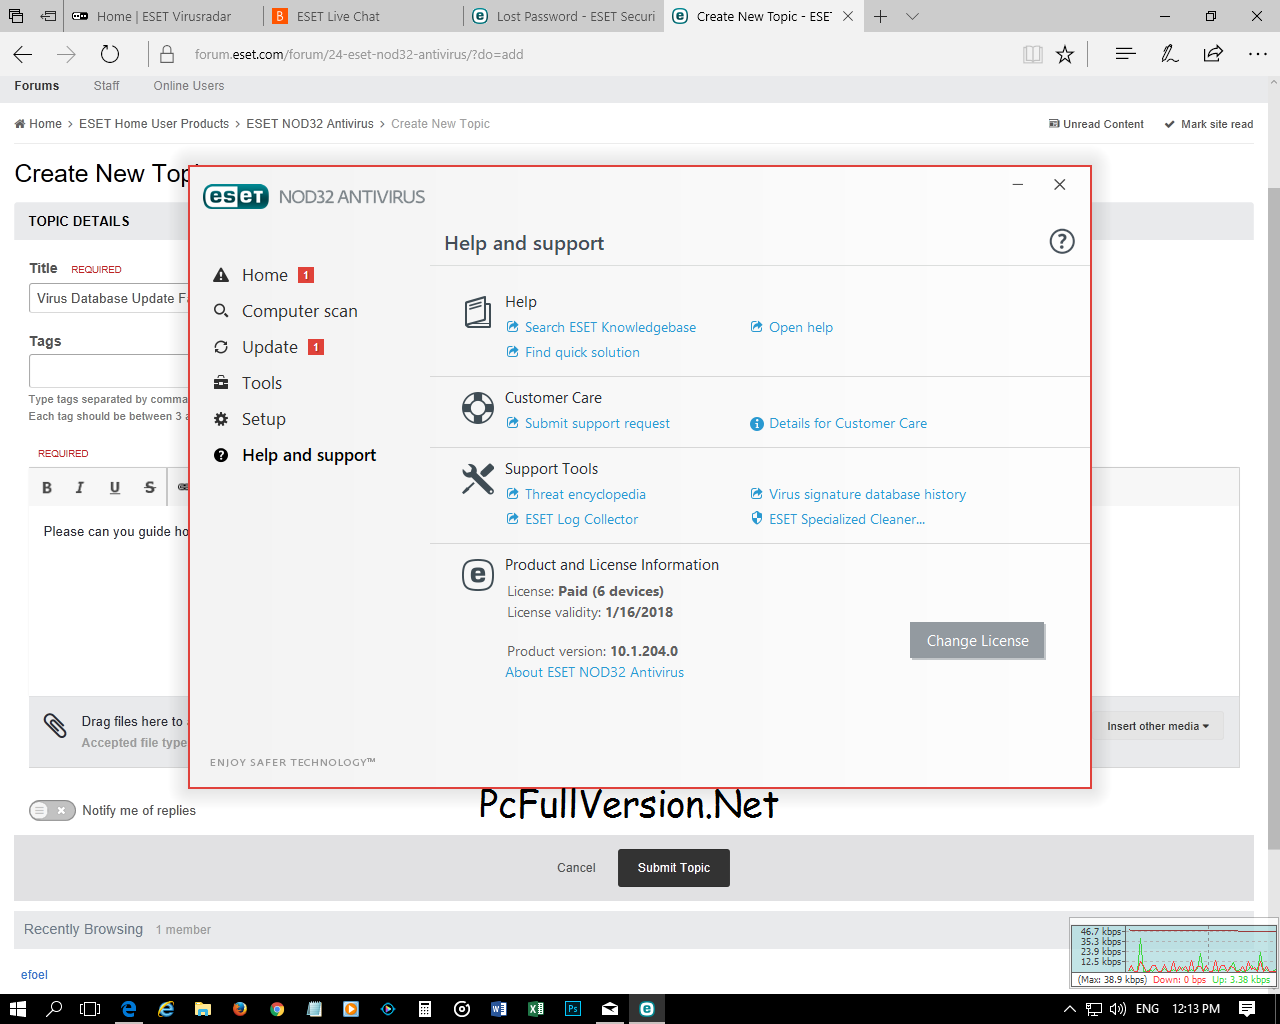
Task: Open Virus signature database history
Action: pos(867,494)
